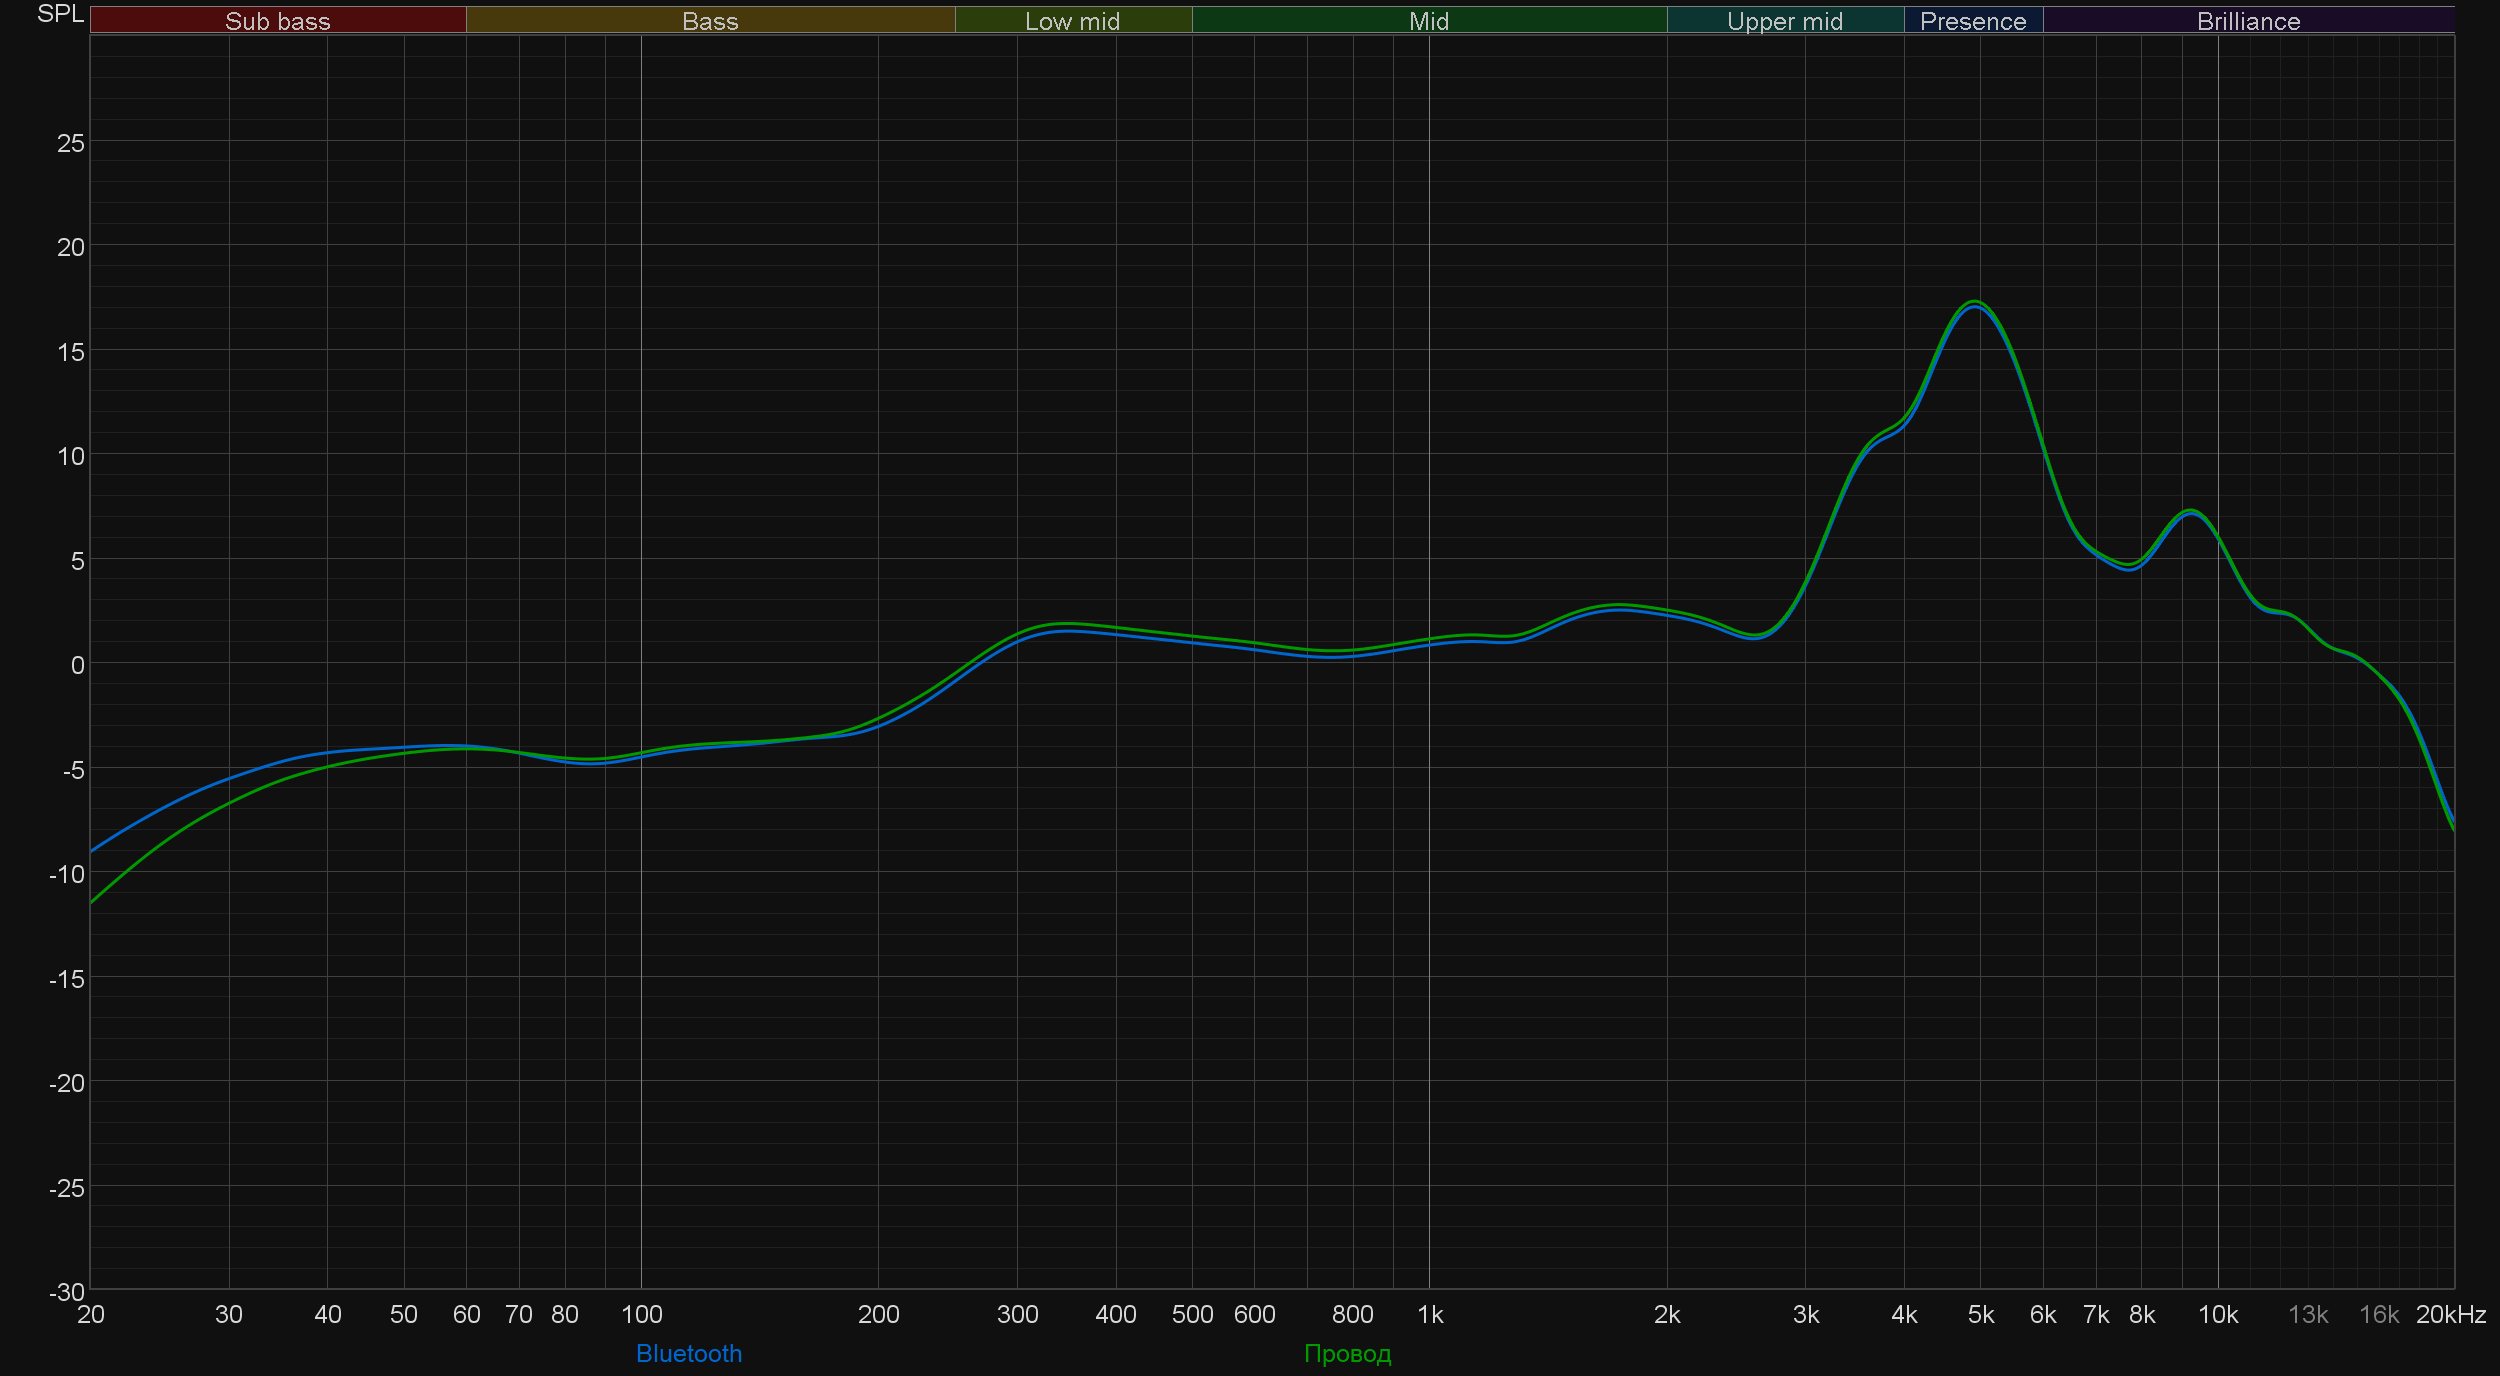Click the 1k frequency axis label

coord(1430,1314)
